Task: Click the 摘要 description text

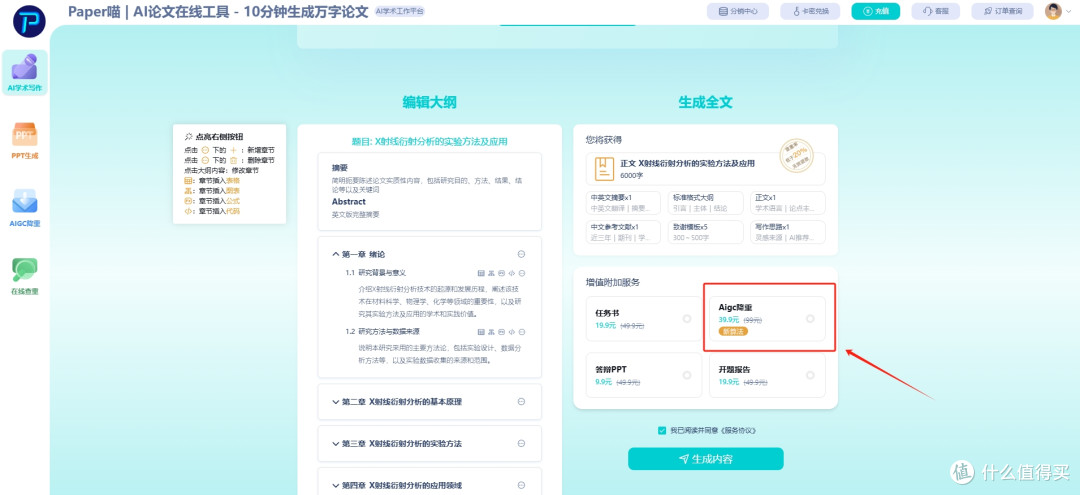Action: [427, 185]
